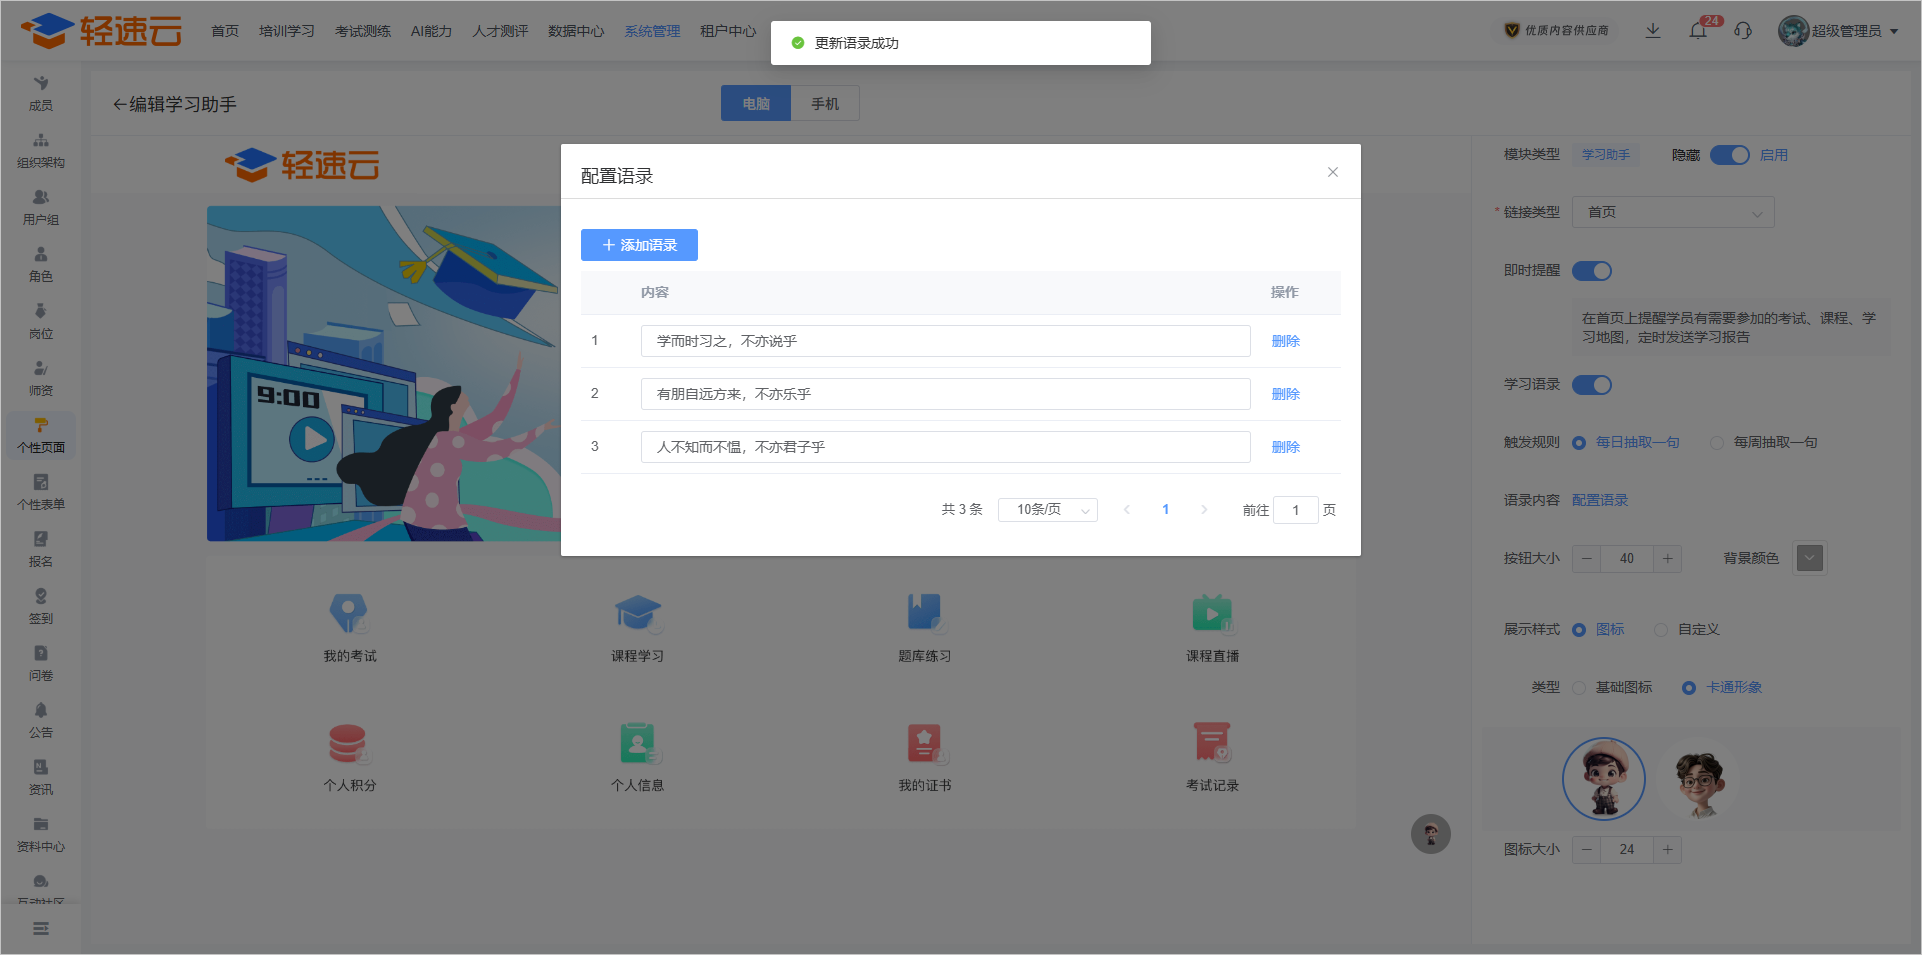Delete the quote 有朋自远方来，不亦乐乎
Image resolution: width=1922 pixels, height=955 pixels.
click(1285, 394)
